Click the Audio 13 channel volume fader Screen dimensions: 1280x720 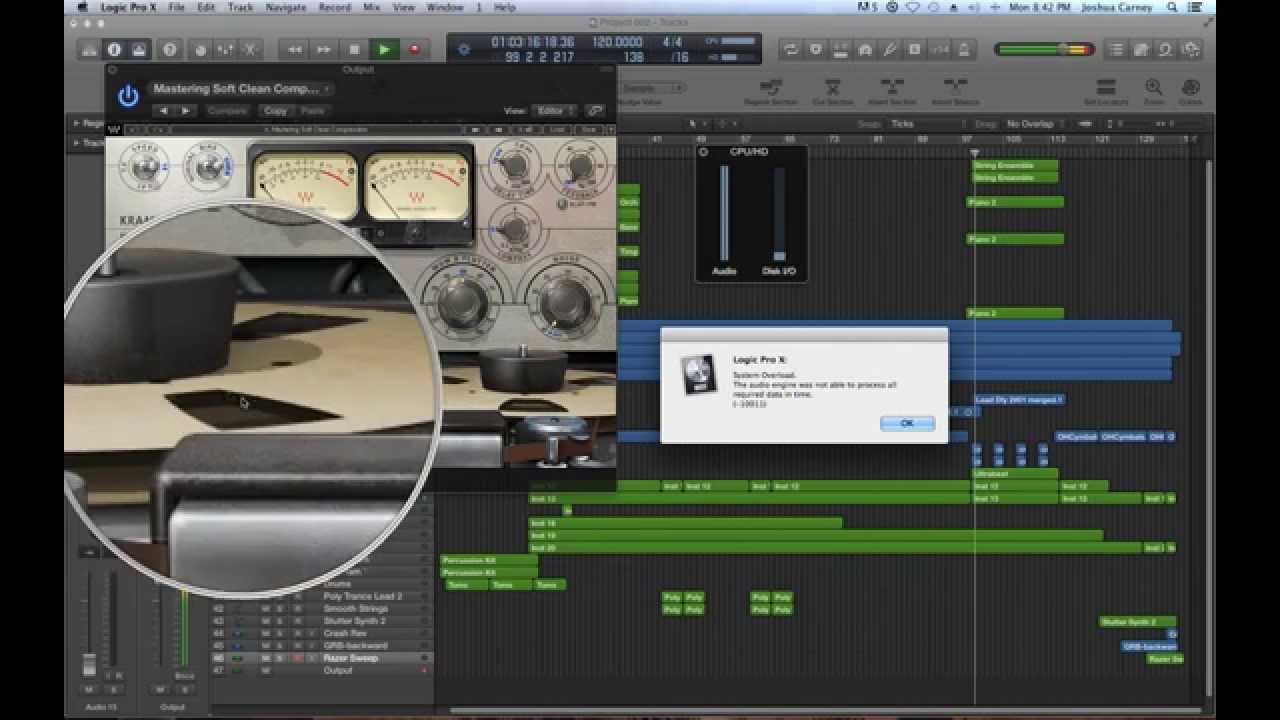point(90,664)
